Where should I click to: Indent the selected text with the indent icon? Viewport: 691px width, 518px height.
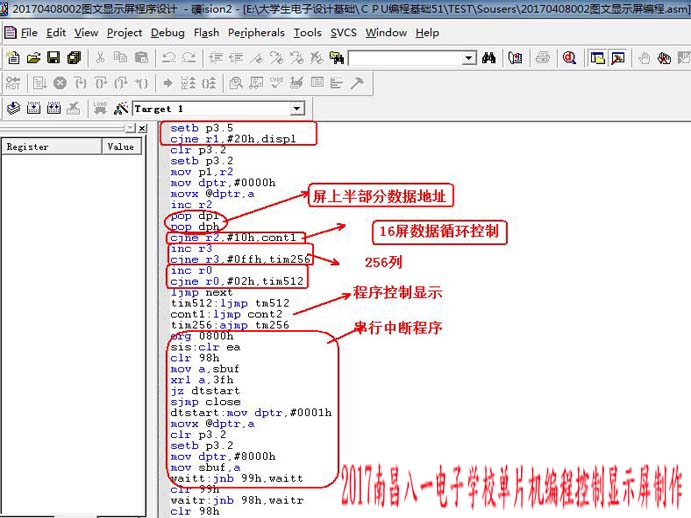click(x=216, y=58)
